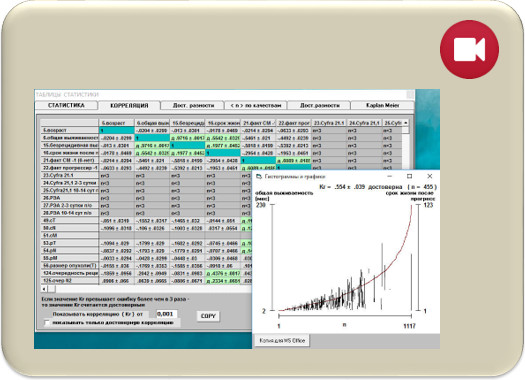Select the 16.срок жизни после row header
This screenshot has width=525, height=380.
coord(70,153)
